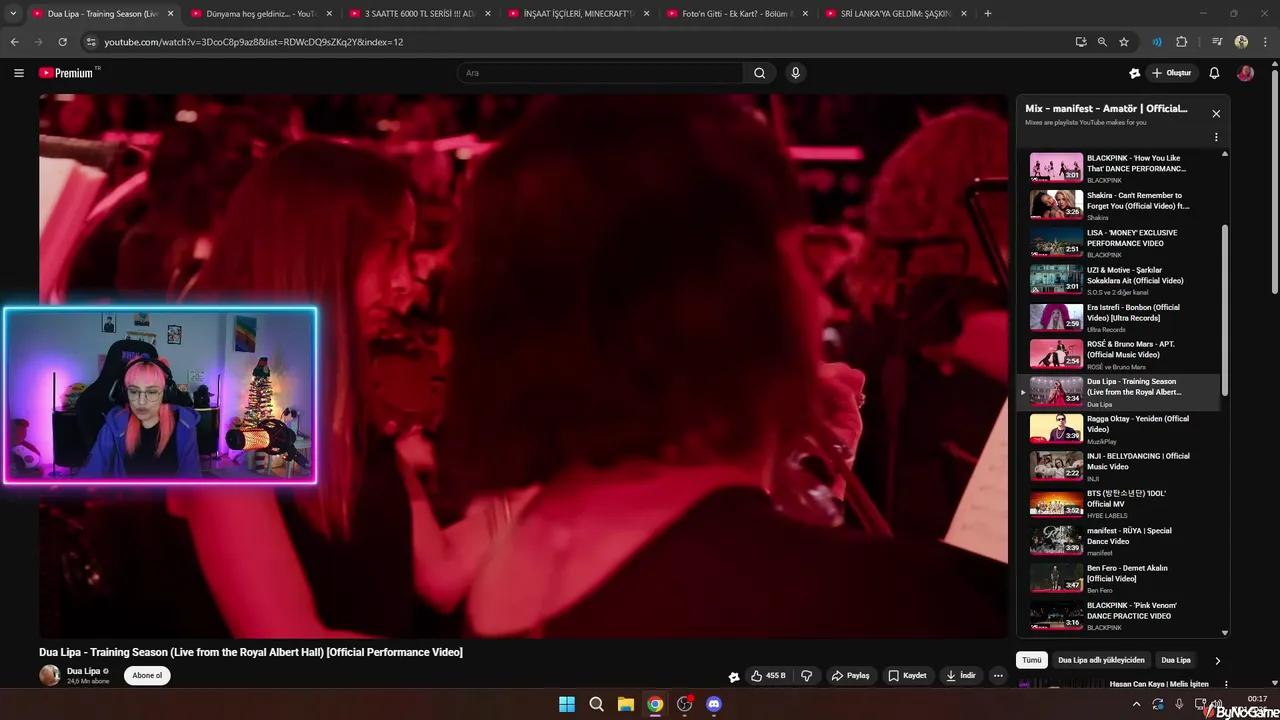
Task: Download video with İndir button
Action: point(960,675)
